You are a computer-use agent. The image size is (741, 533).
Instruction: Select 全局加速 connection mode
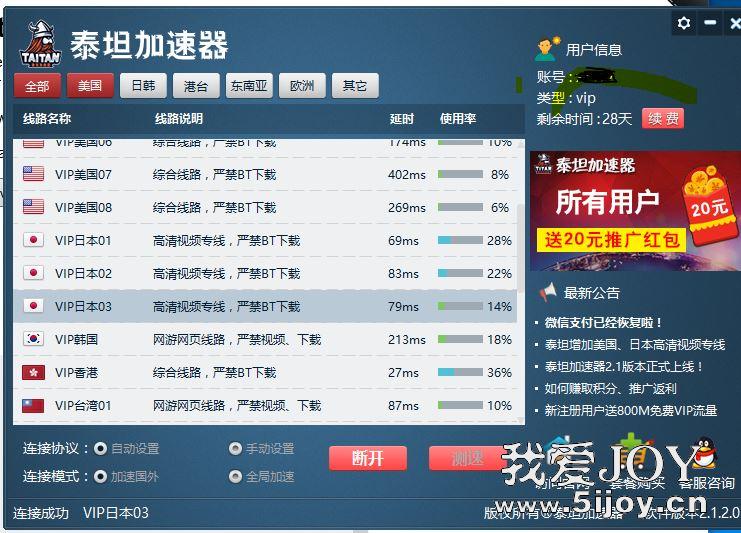[235, 476]
